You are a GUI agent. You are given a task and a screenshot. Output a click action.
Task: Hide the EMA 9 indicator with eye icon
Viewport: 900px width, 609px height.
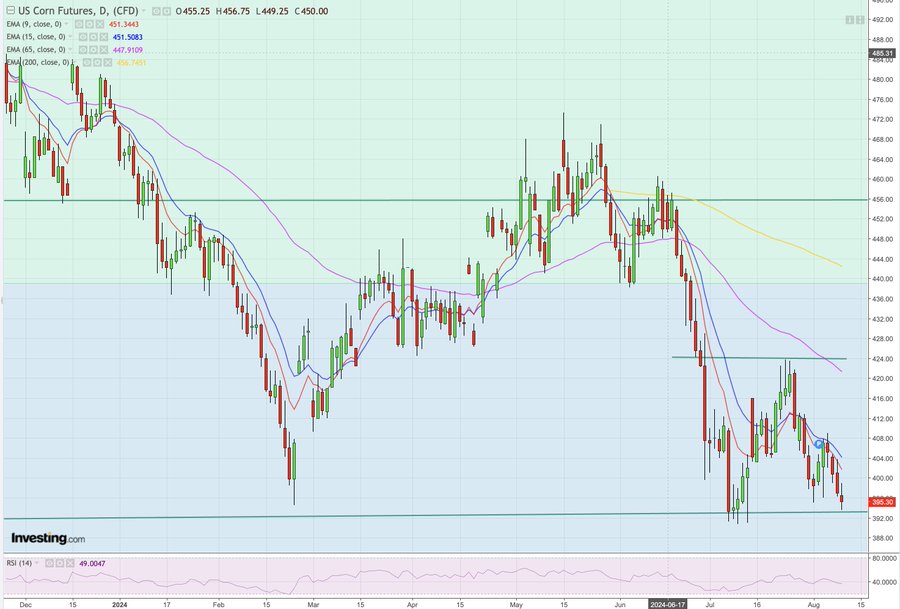point(79,24)
